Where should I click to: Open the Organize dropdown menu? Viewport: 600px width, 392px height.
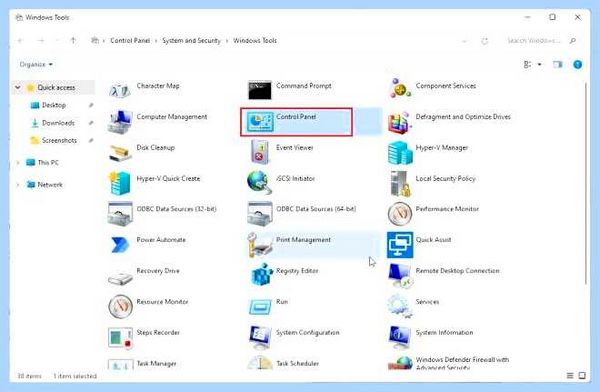click(x=36, y=64)
